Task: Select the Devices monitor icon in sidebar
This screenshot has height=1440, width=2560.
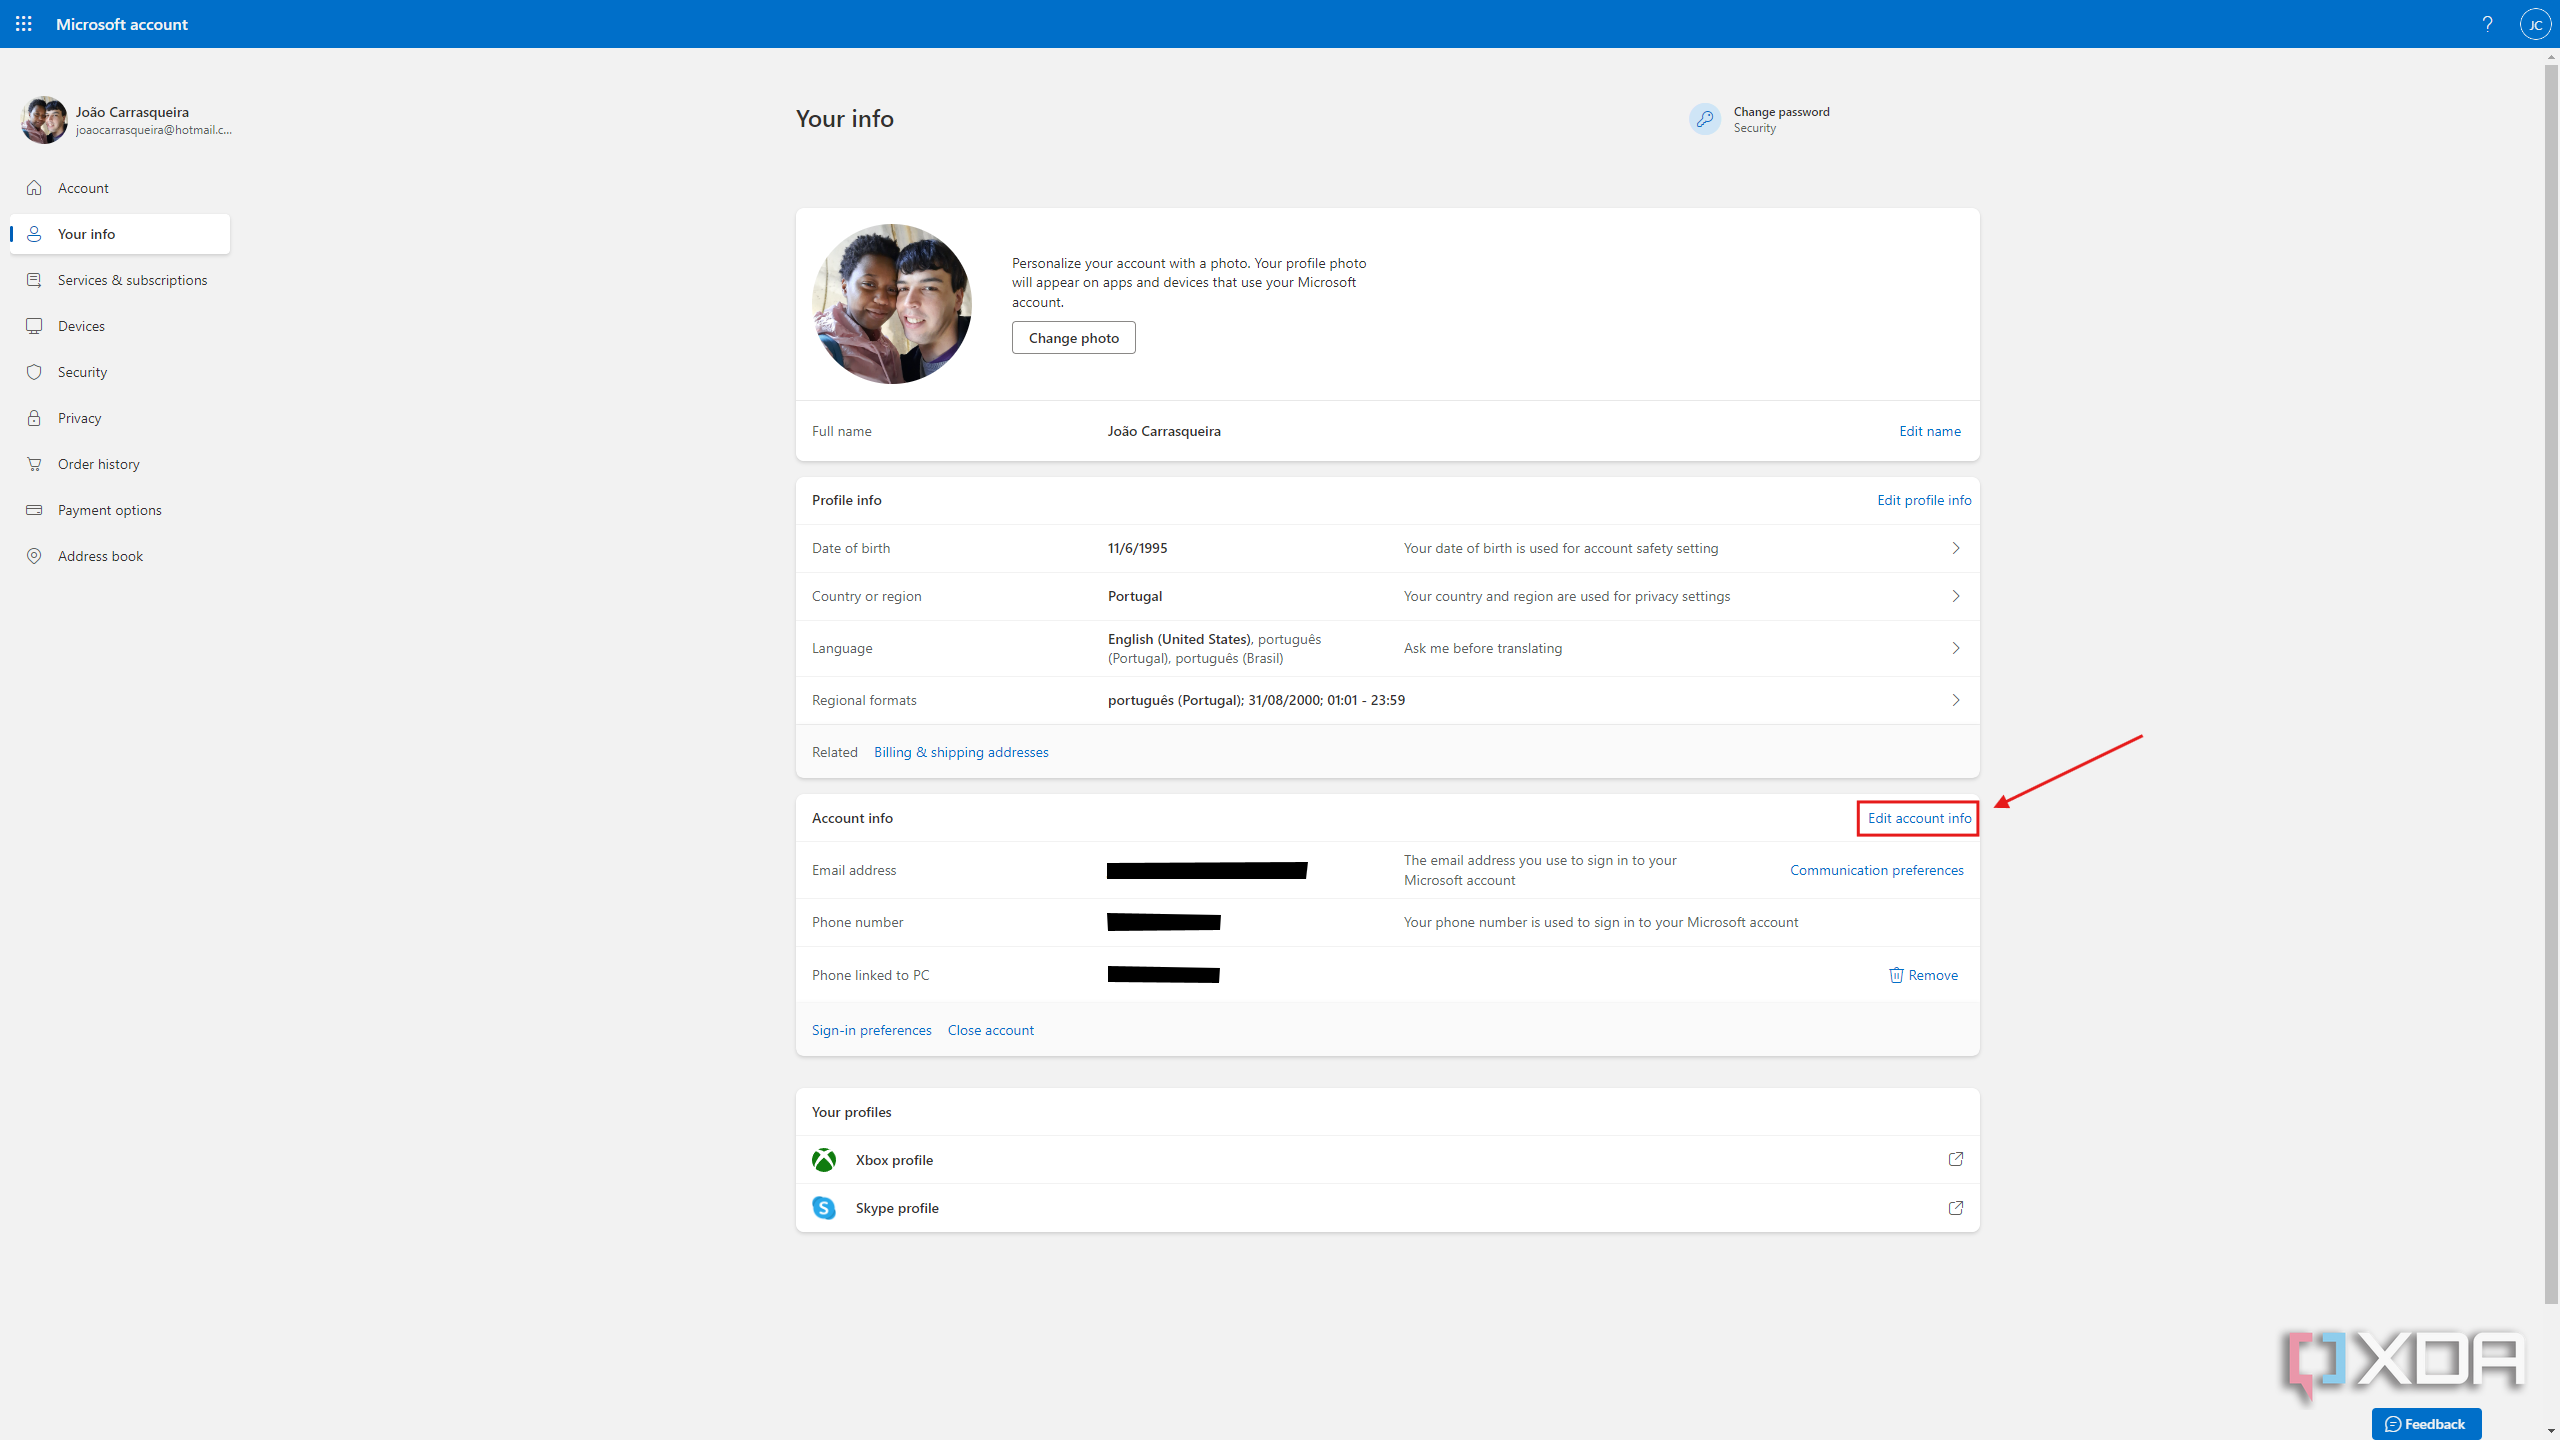Action: point(34,325)
